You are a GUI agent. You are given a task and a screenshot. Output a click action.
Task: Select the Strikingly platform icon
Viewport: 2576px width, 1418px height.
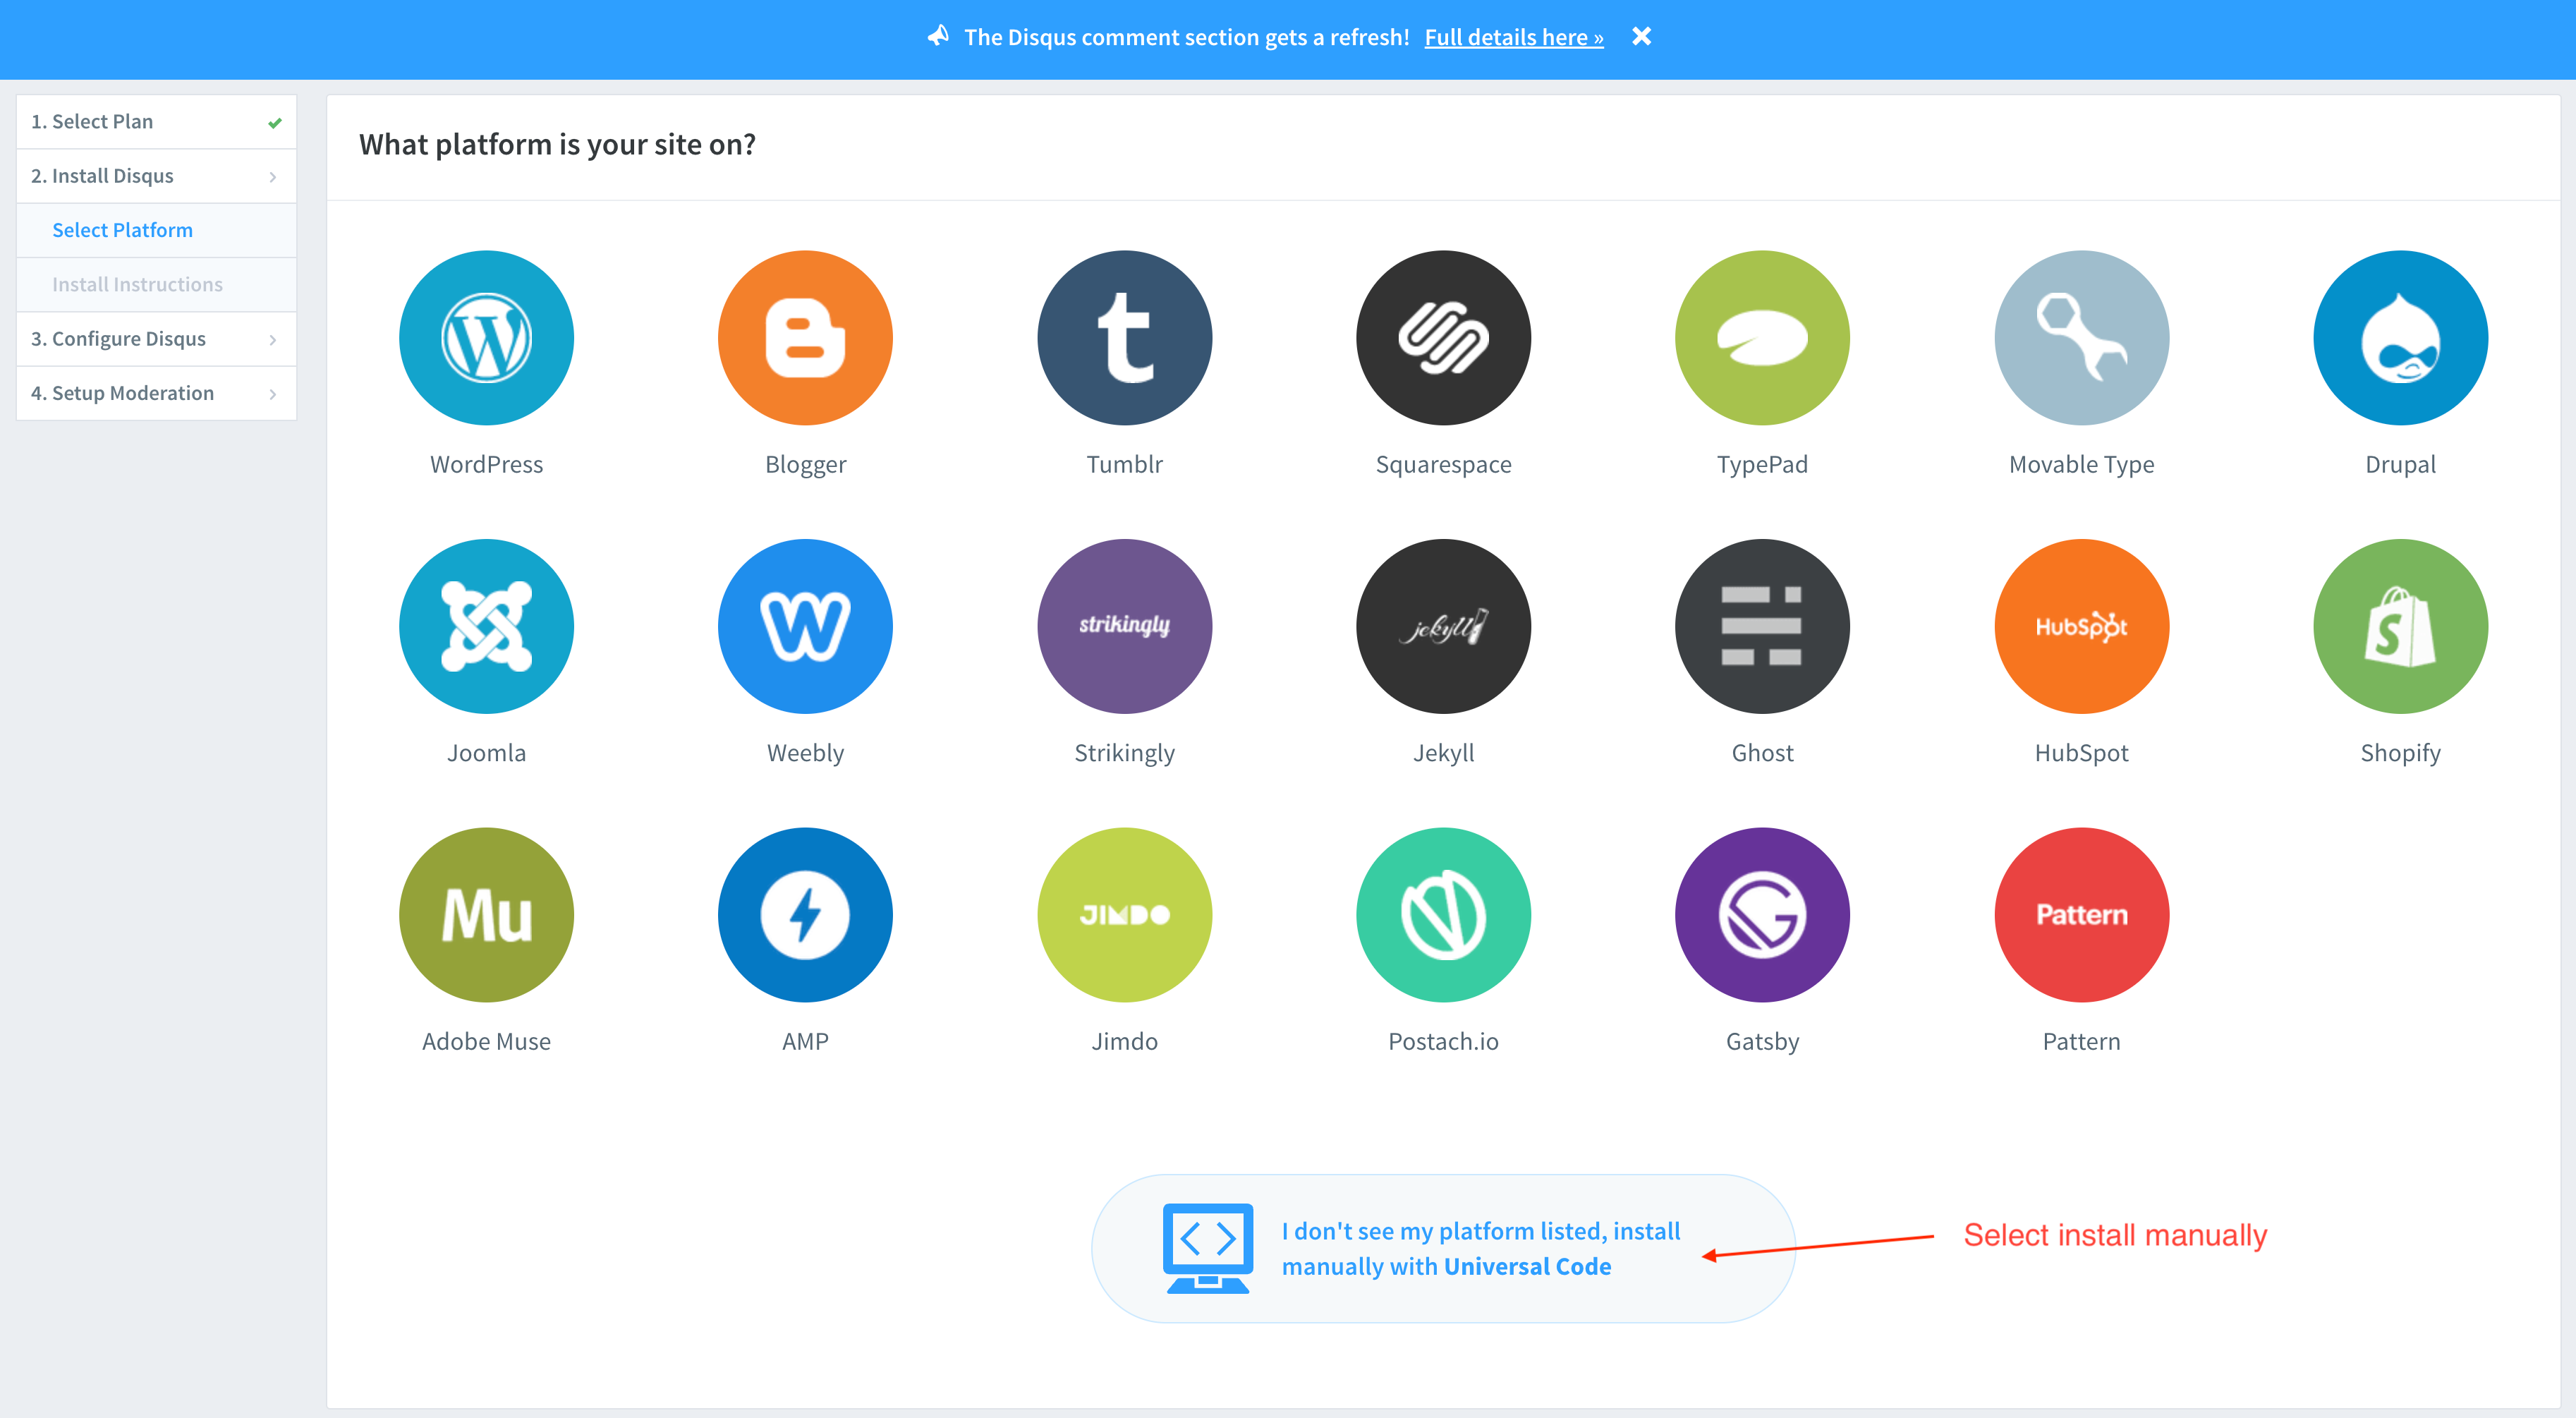click(1124, 626)
